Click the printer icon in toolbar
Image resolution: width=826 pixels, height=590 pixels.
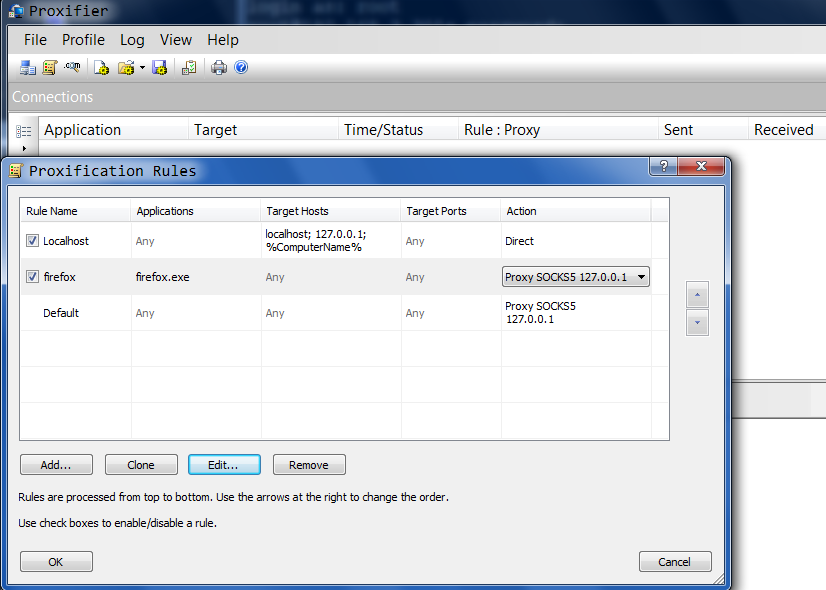(x=219, y=67)
